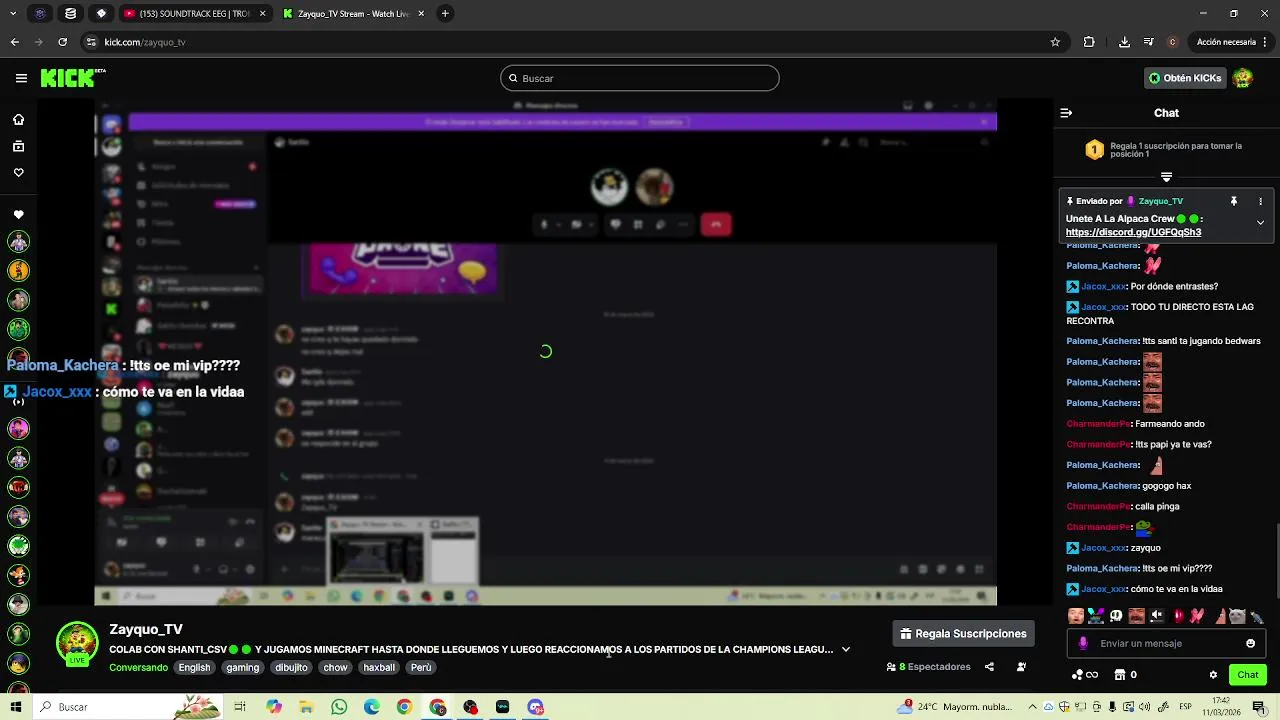1280x720 pixels.
Task: Click the moderator user icon beside share
Action: 1021,667
